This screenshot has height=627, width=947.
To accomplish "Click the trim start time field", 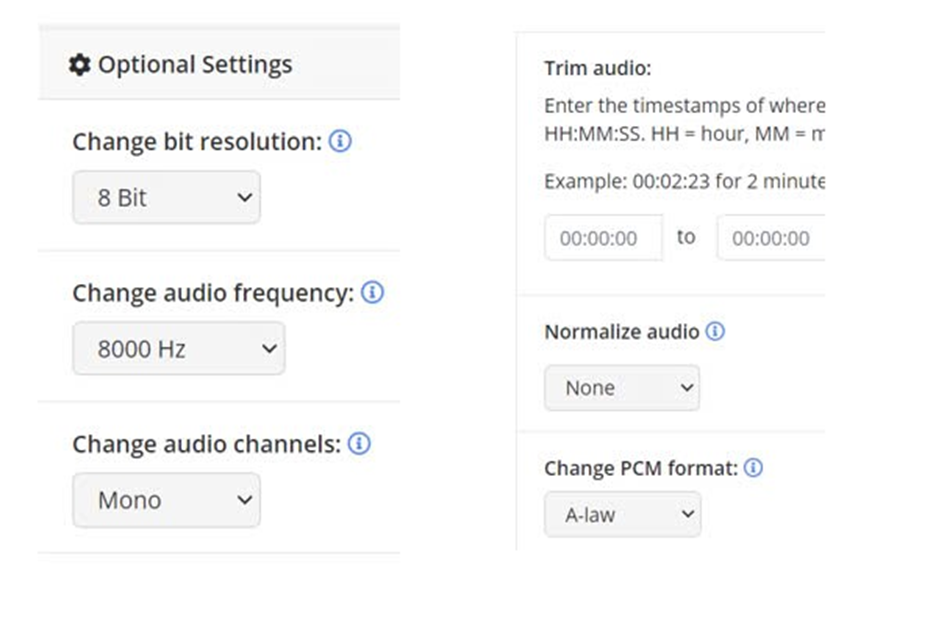I will pos(603,238).
